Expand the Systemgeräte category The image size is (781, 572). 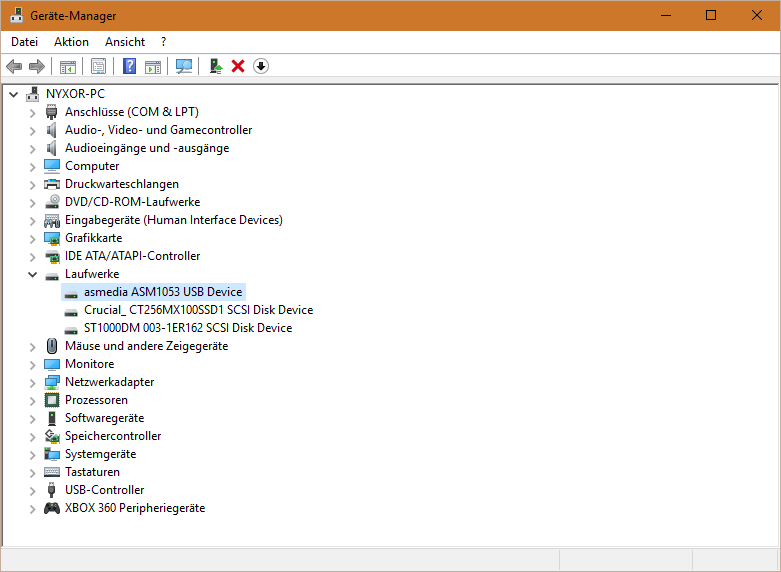point(32,454)
